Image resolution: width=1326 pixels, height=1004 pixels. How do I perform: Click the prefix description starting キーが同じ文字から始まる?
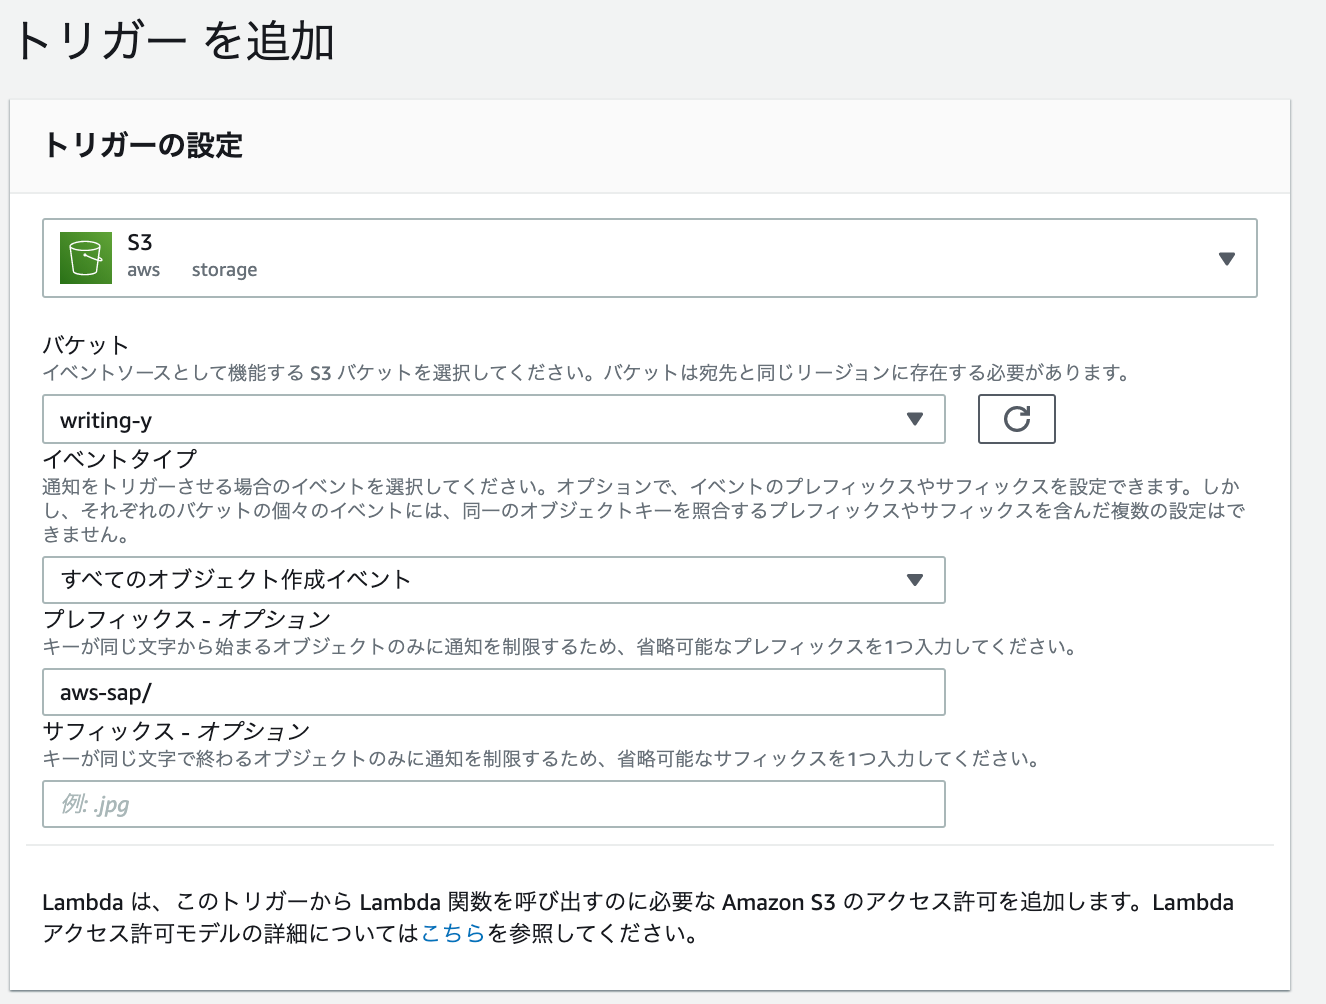[x=559, y=647]
